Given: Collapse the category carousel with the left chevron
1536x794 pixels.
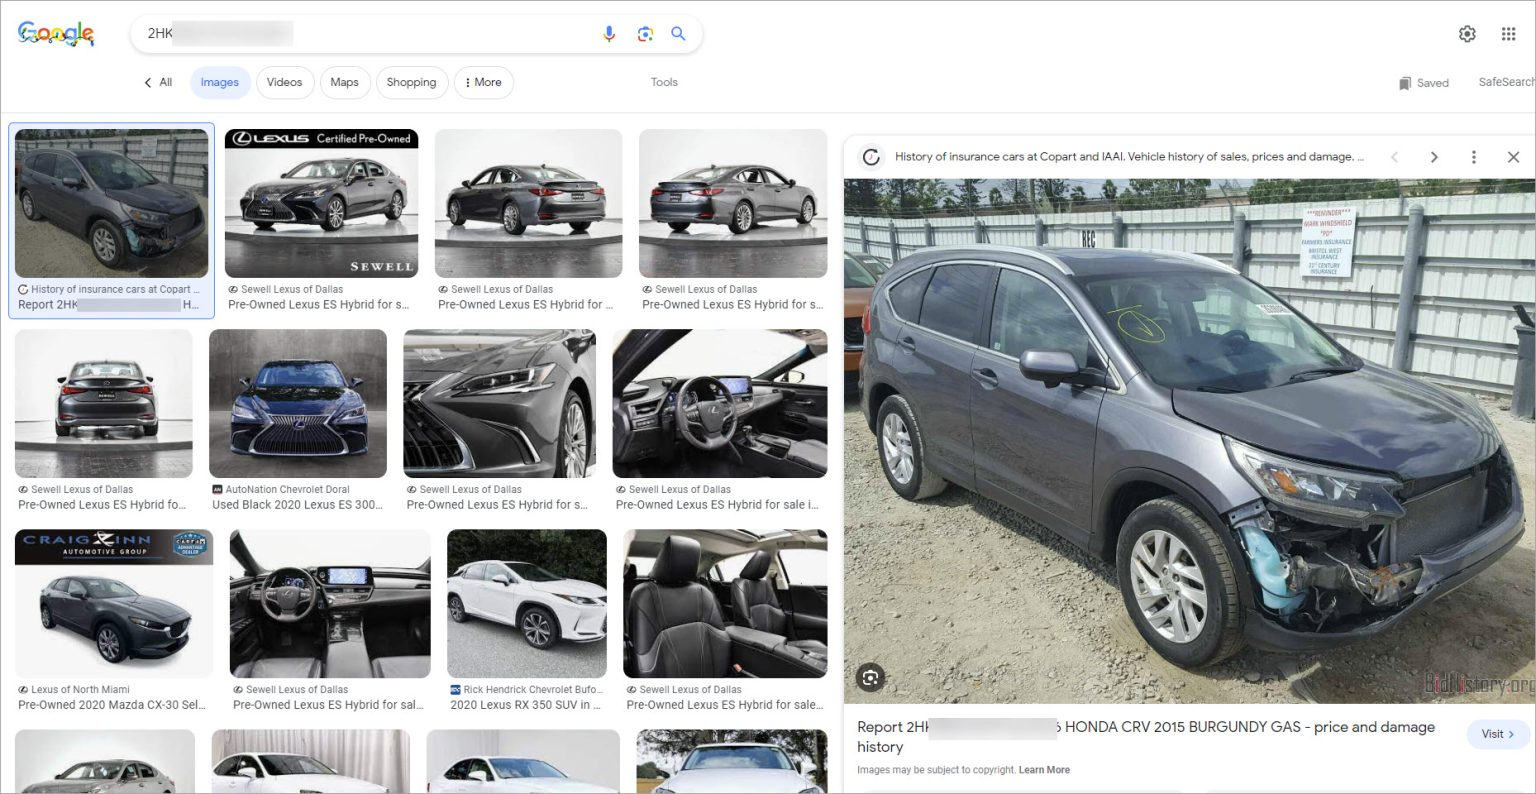Looking at the screenshot, I should pyautogui.click(x=148, y=82).
